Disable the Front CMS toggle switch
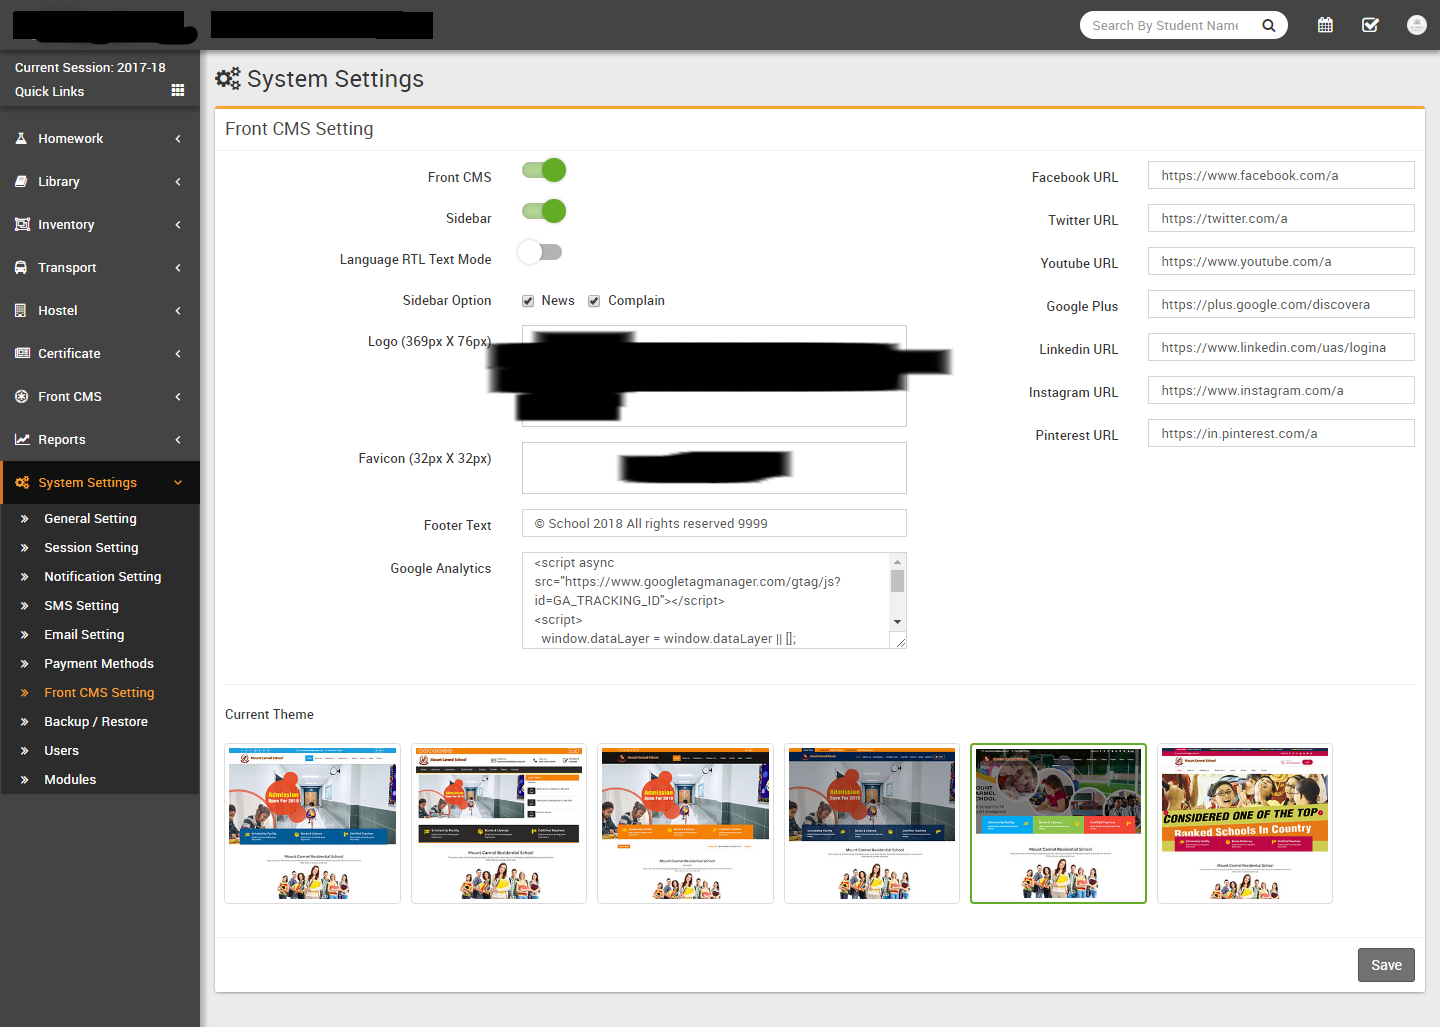The height and width of the screenshot is (1027, 1440). coord(544,171)
